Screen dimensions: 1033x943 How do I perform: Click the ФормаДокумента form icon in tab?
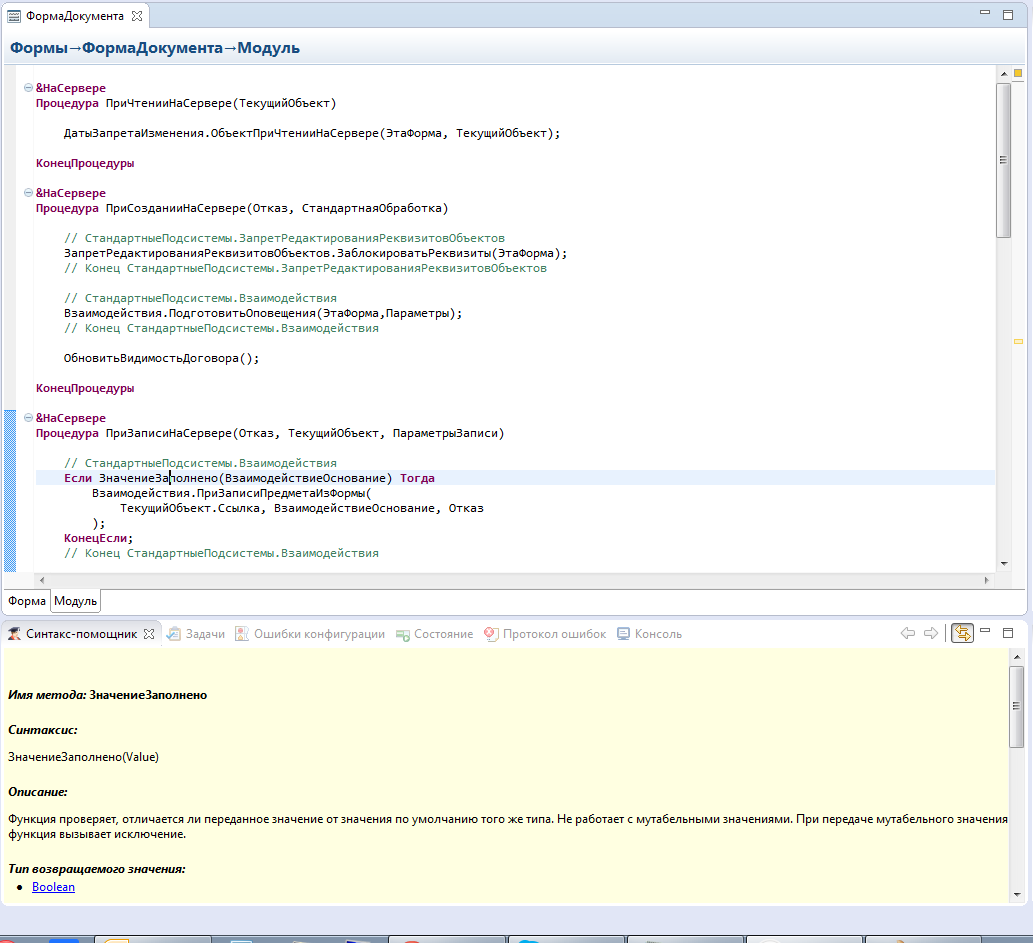(13, 16)
